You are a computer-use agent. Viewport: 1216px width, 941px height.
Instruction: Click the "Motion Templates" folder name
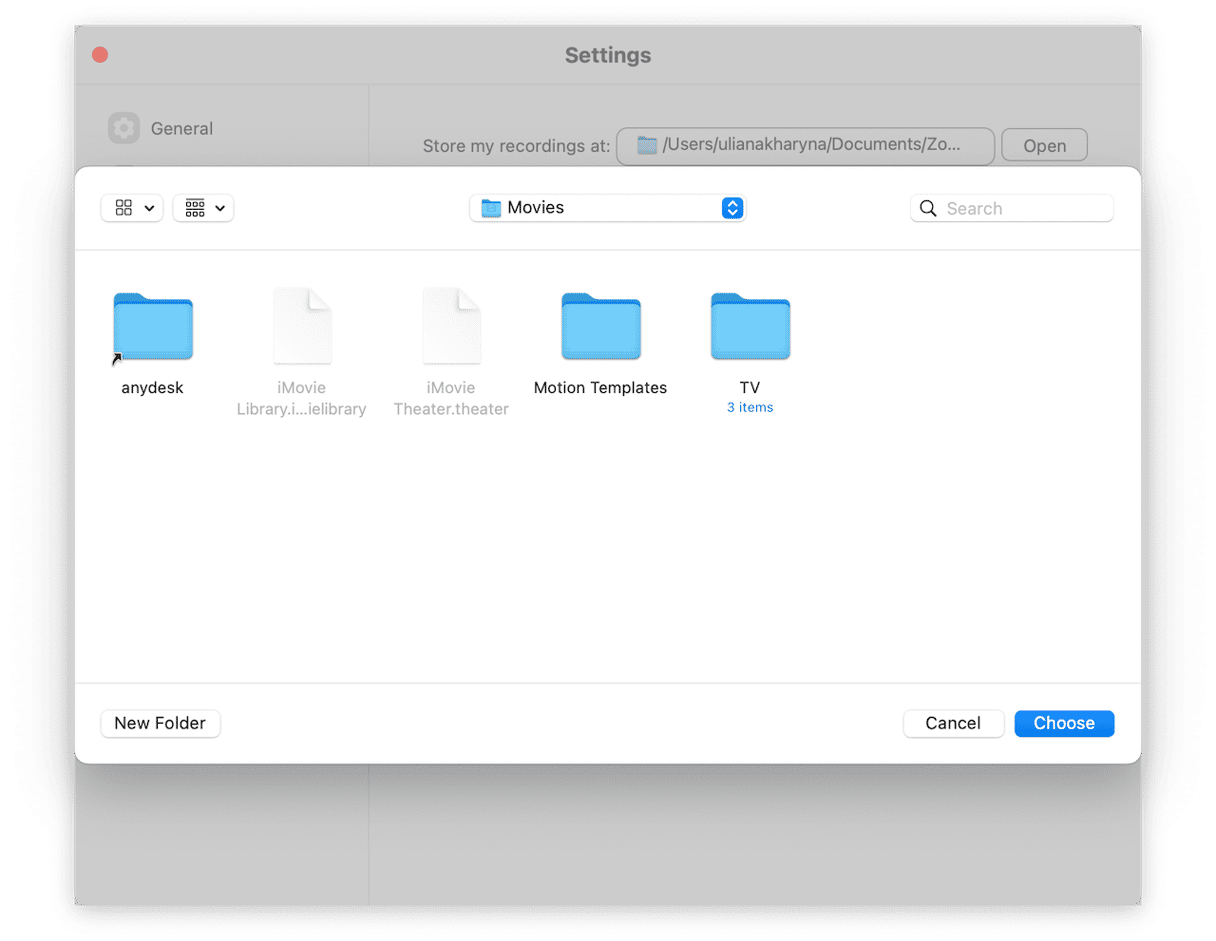point(600,388)
